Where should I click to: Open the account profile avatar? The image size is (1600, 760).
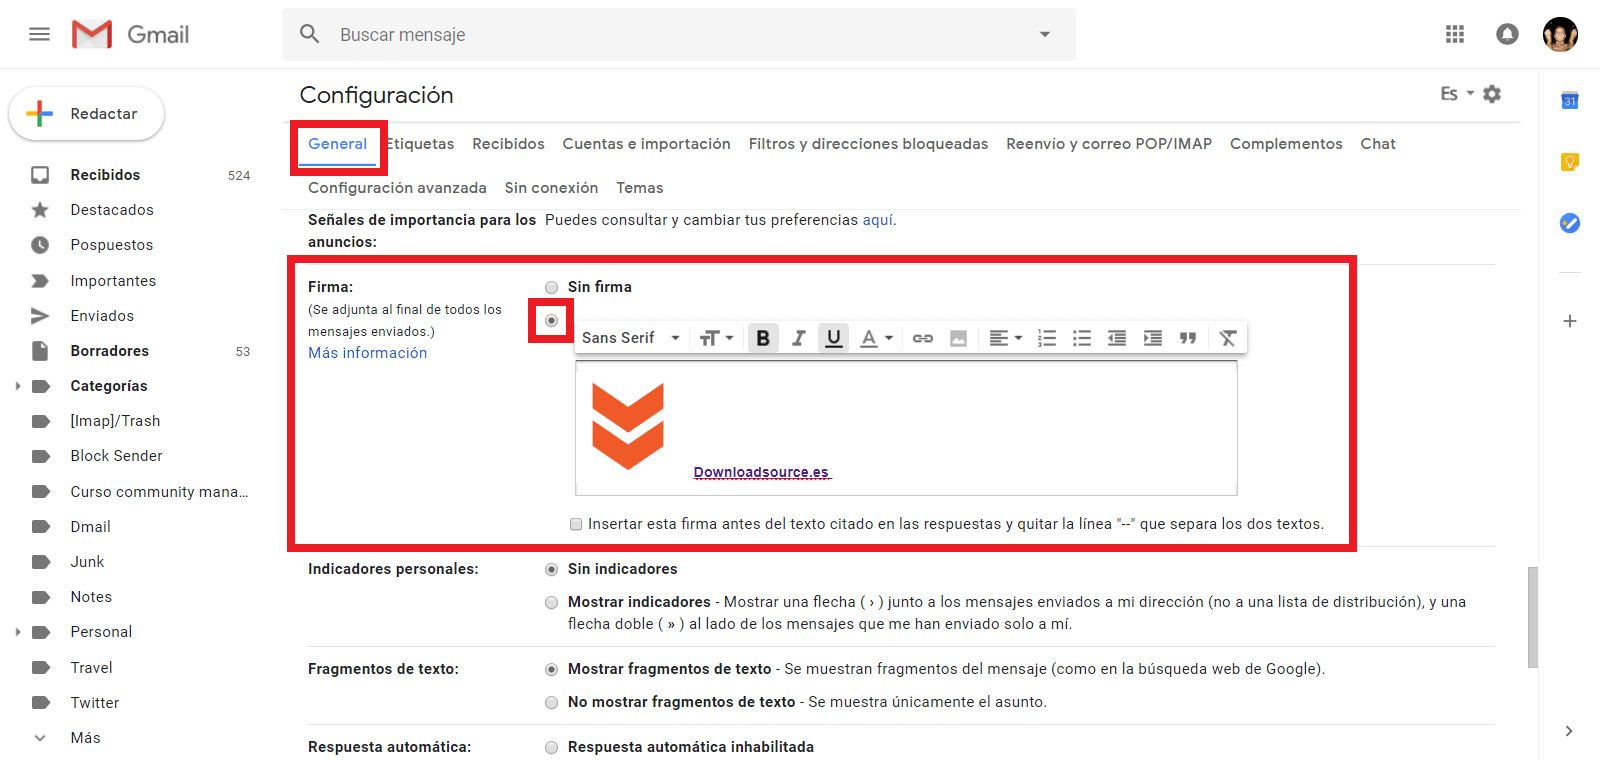point(1560,34)
